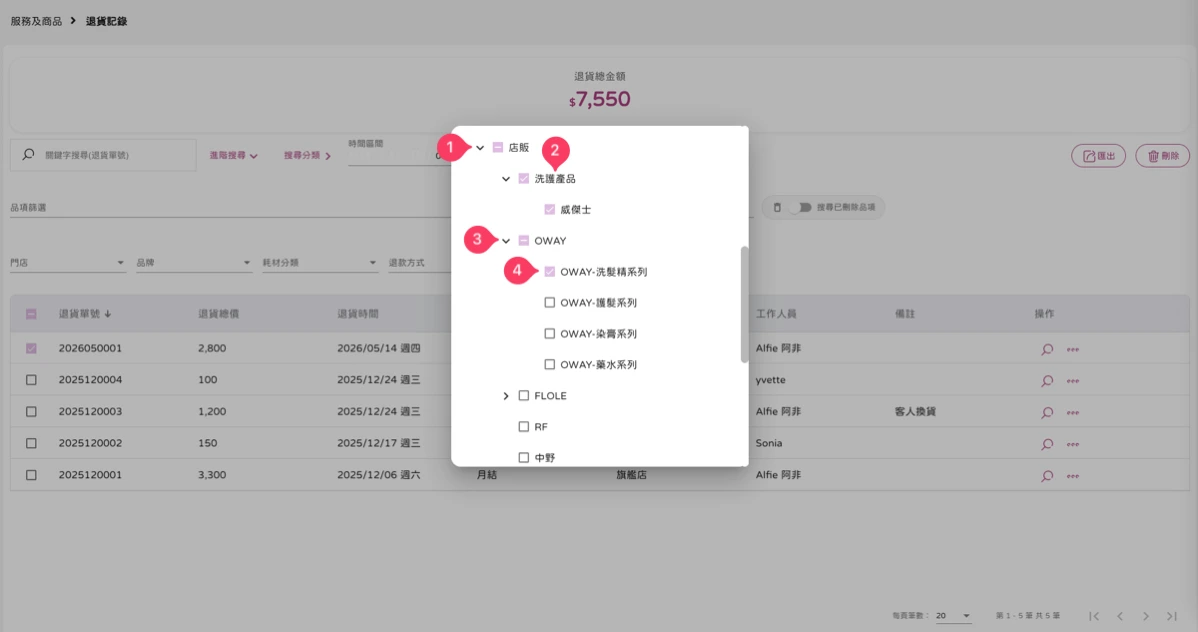Viewport: 1198px width, 632px height.
Task: Open the 門店 dropdown
Action: 67,263
